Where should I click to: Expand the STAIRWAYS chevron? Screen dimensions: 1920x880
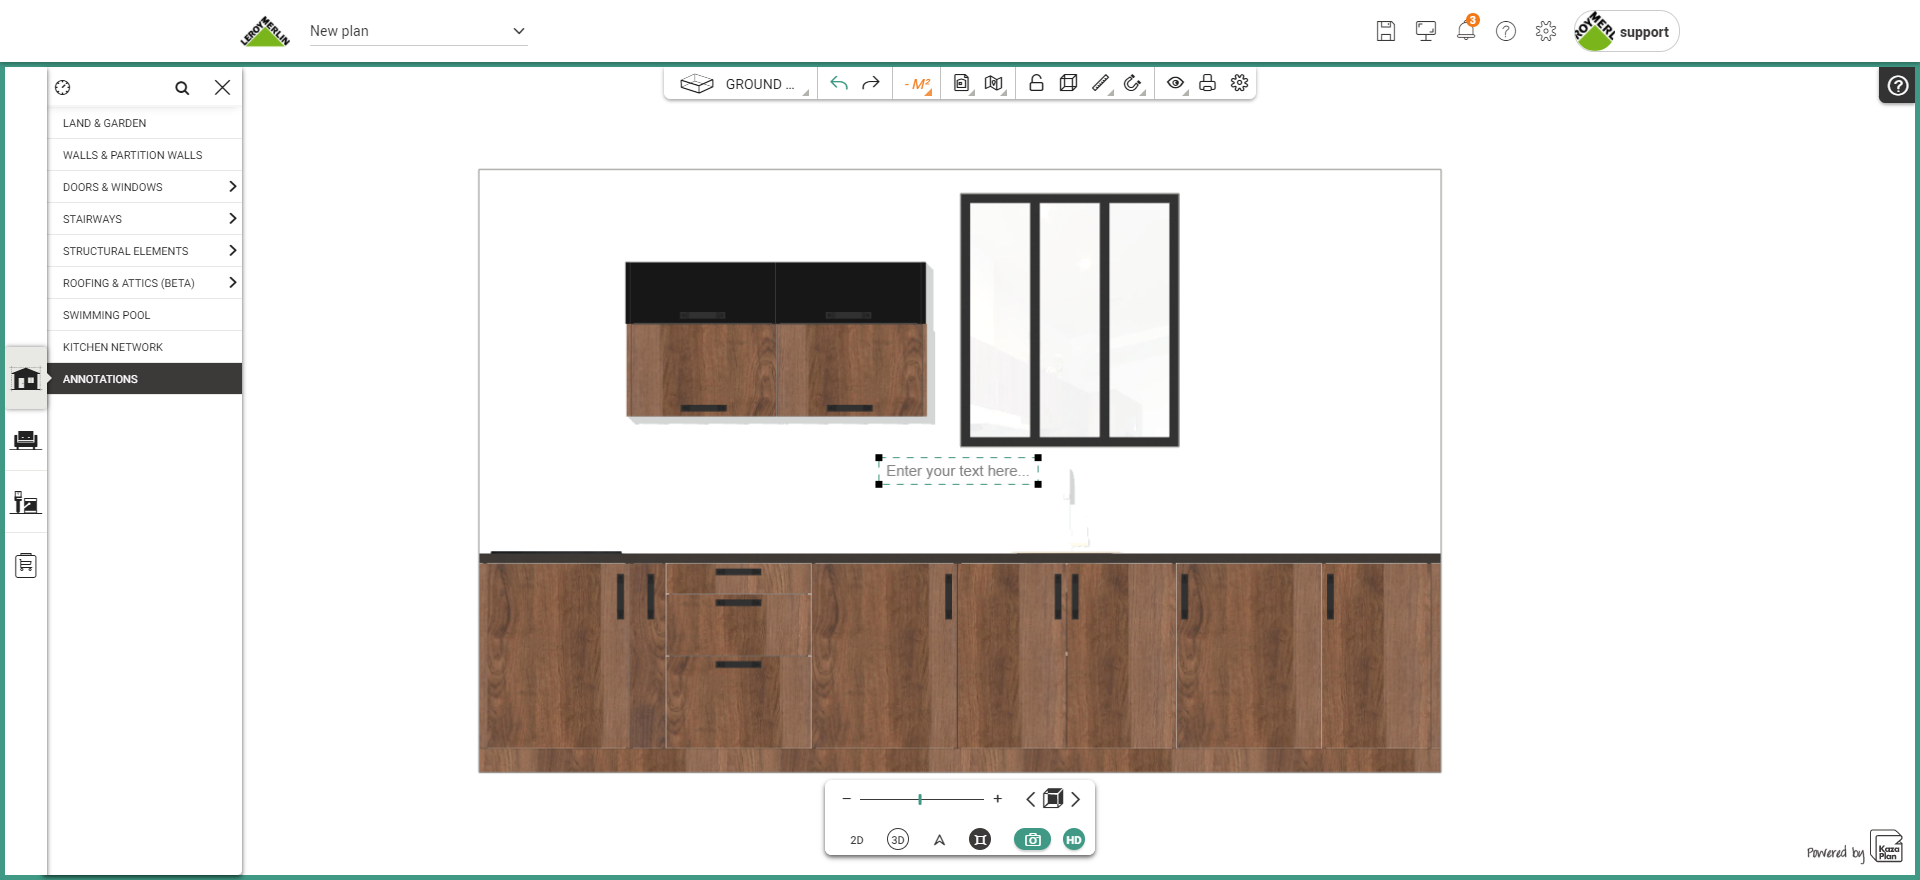point(232,219)
